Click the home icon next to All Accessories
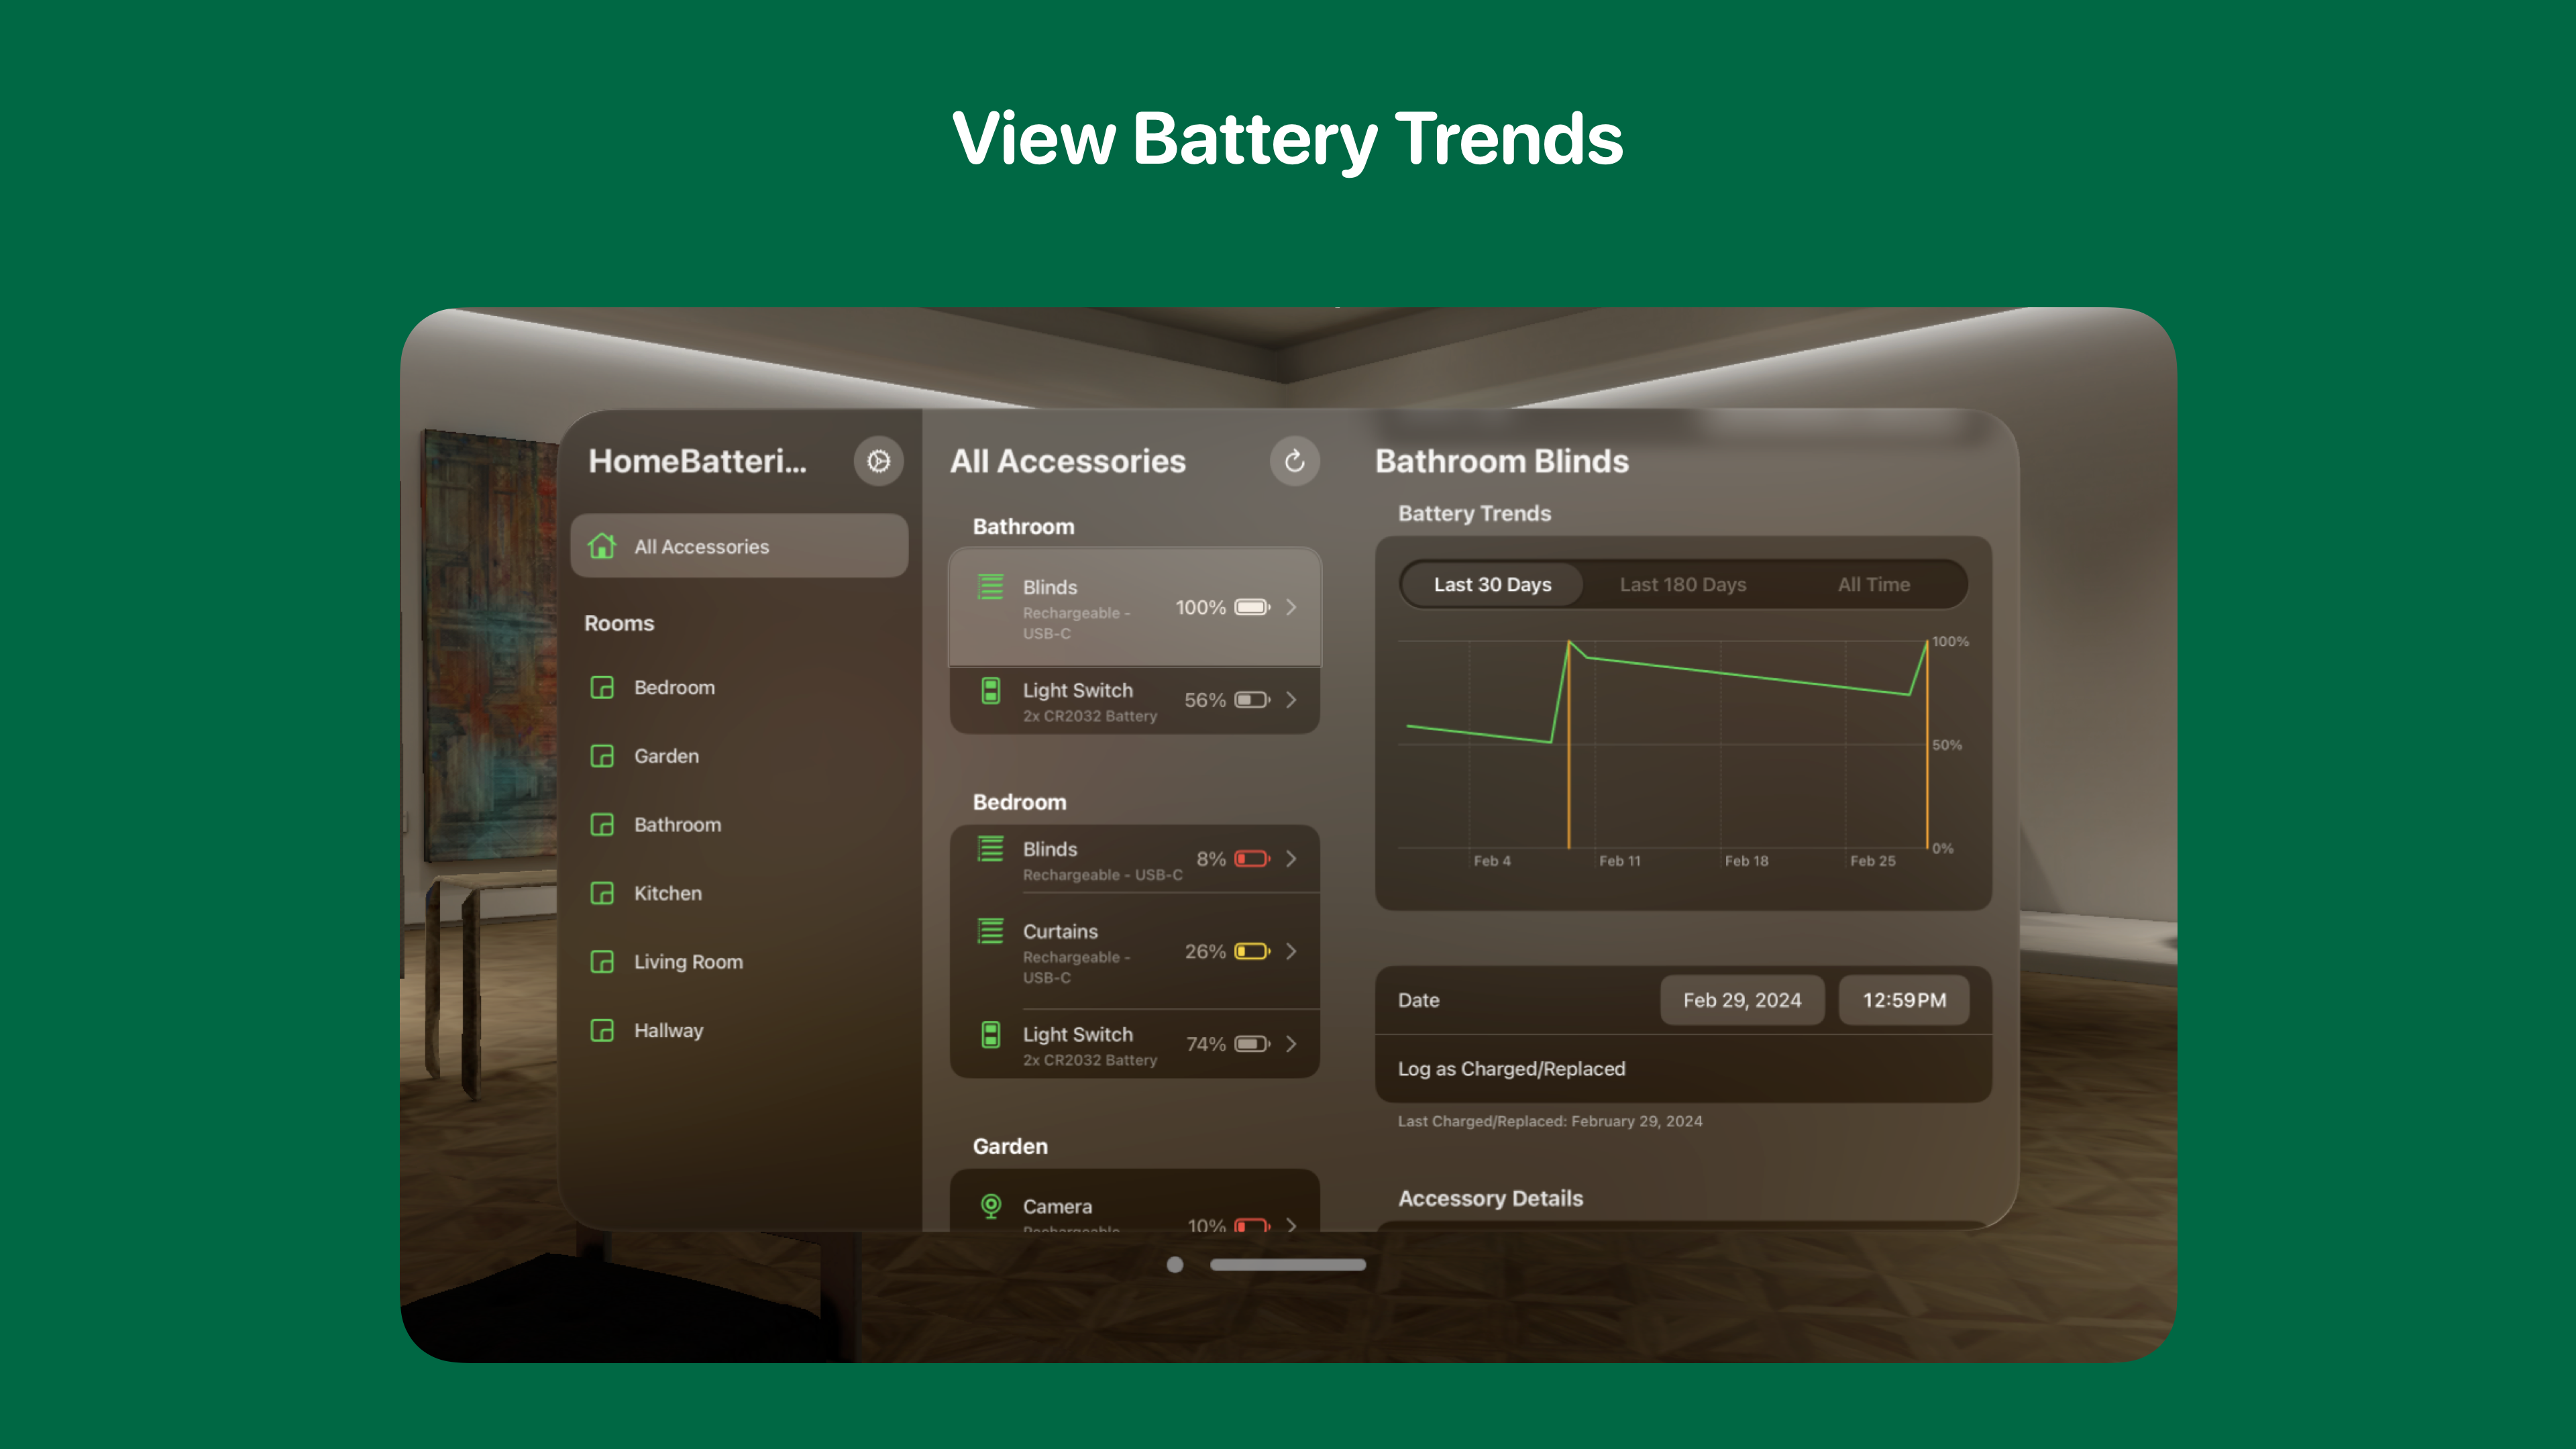This screenshot has height=1449, width=2576. pyautogui.click(x=607, y=543)
